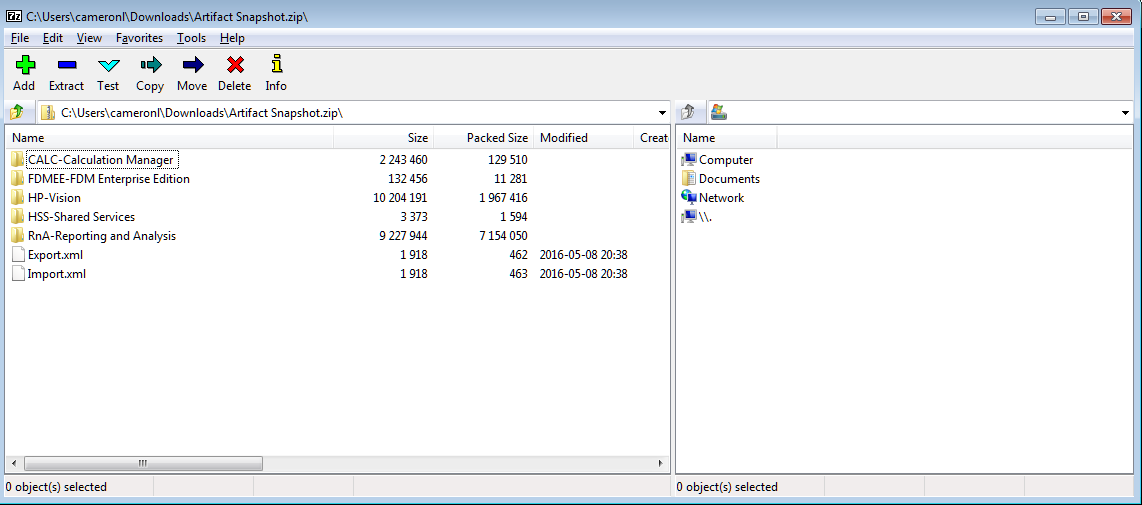Image resolution: width=1142 pixels, height=505 pixels.
Task: Click the size value 132 456
Action: 406,179
